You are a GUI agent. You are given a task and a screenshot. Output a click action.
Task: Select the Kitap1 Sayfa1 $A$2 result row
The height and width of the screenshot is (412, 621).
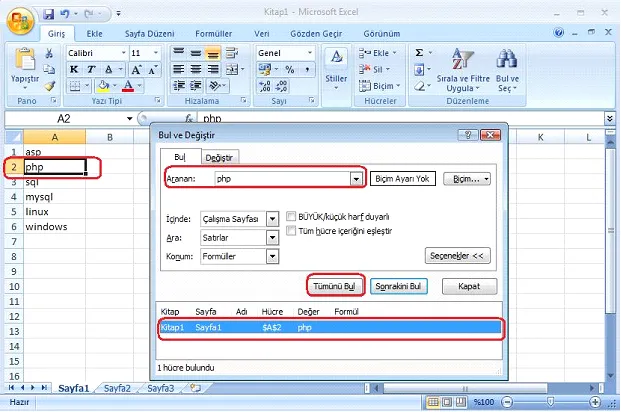click(x=330, y=327)
